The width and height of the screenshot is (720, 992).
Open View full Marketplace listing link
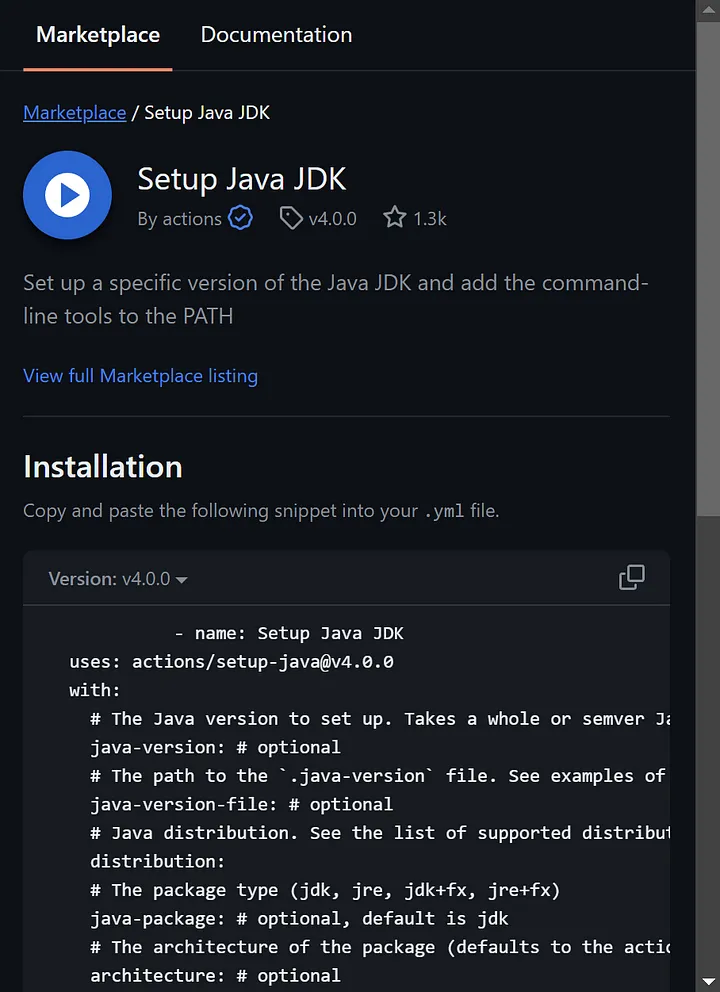140,376
